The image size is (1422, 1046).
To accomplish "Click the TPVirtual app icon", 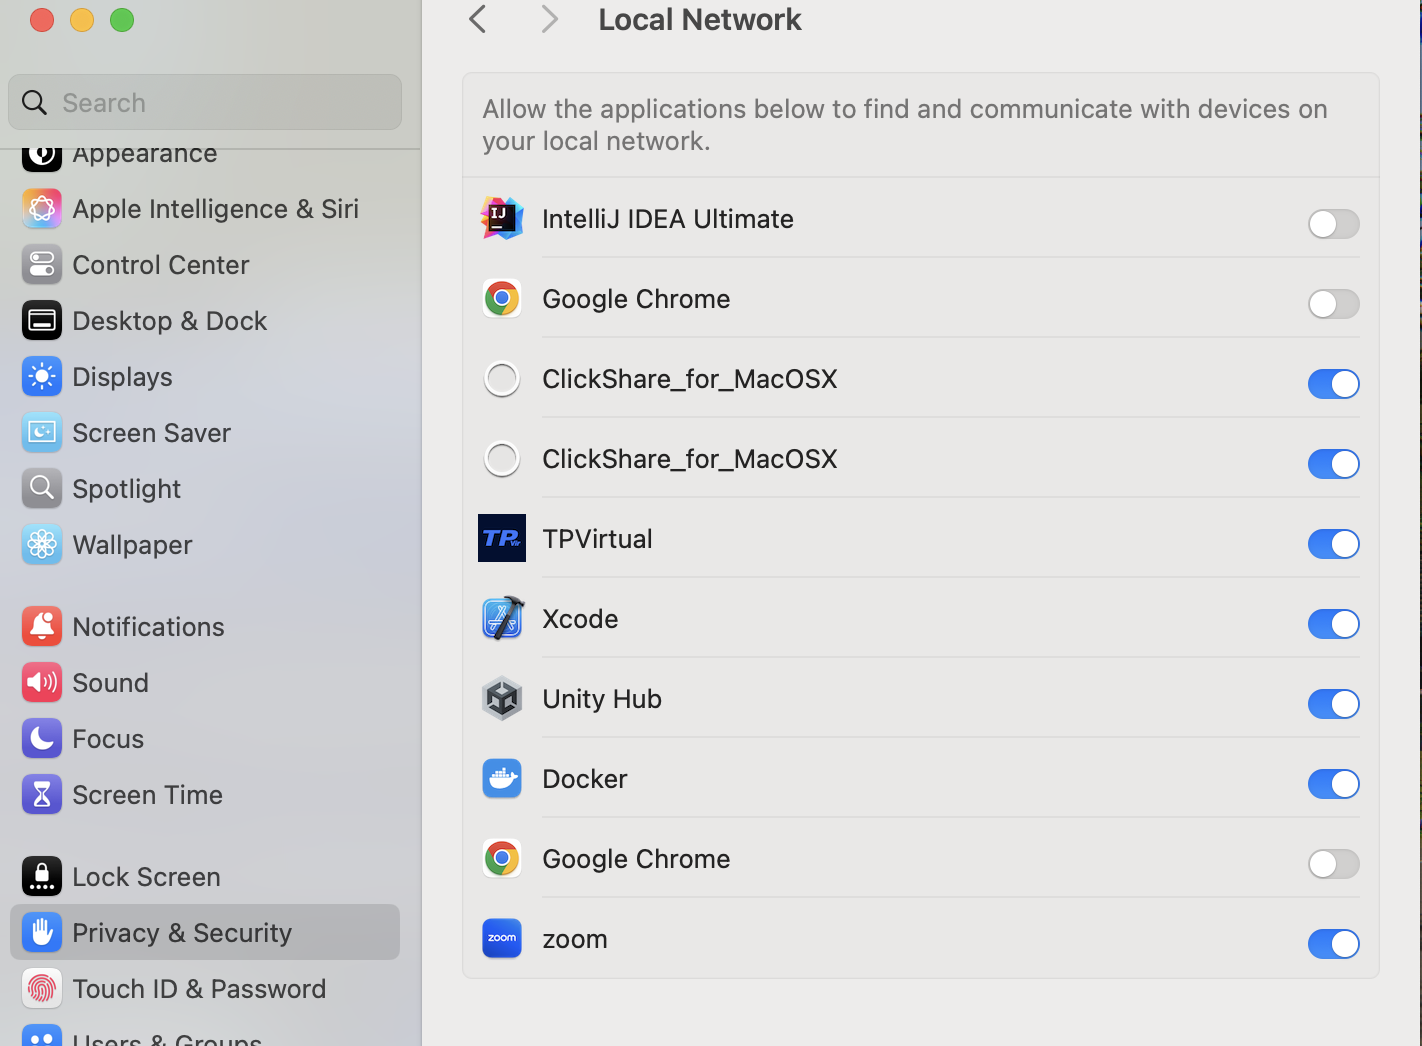I will pyautogui.click(x=502, y=538).
